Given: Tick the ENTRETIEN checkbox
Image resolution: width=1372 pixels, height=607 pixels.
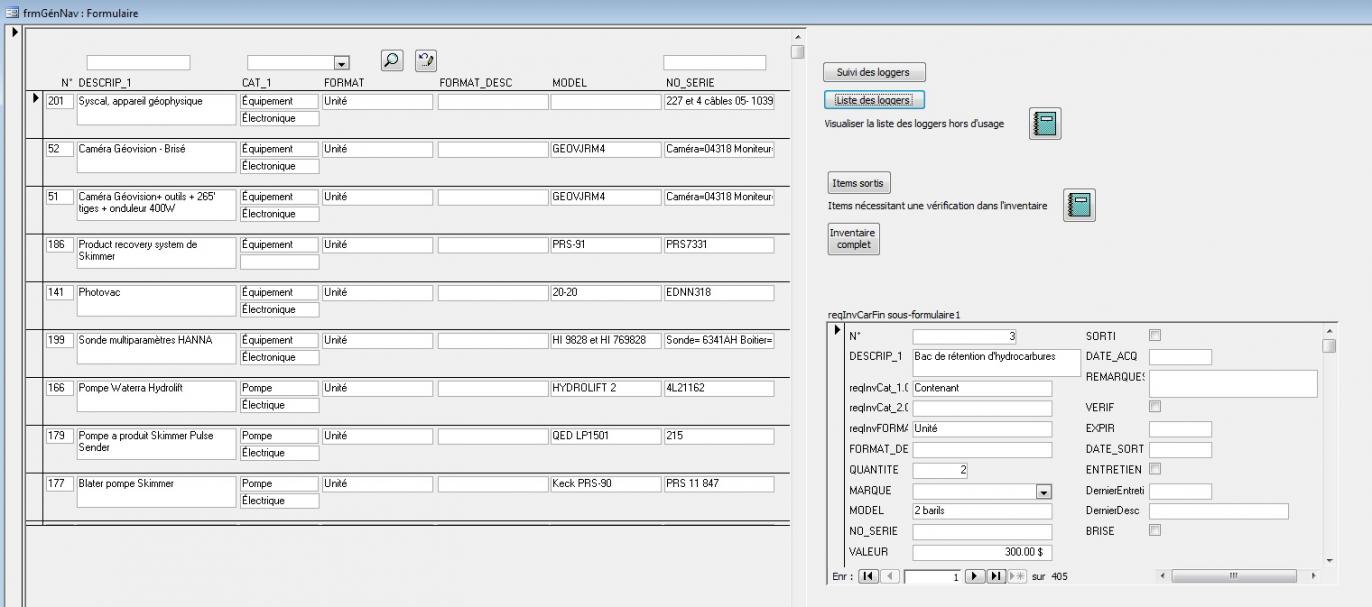Looking at the screenshot, I should point(1155,469).
